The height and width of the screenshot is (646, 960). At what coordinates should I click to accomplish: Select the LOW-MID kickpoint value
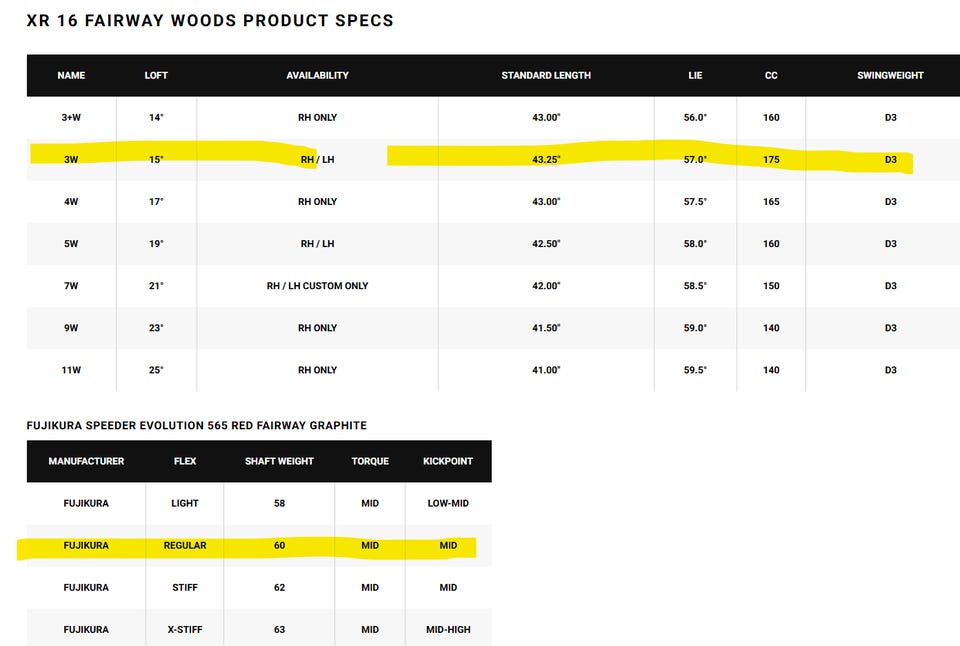[448, 503]
